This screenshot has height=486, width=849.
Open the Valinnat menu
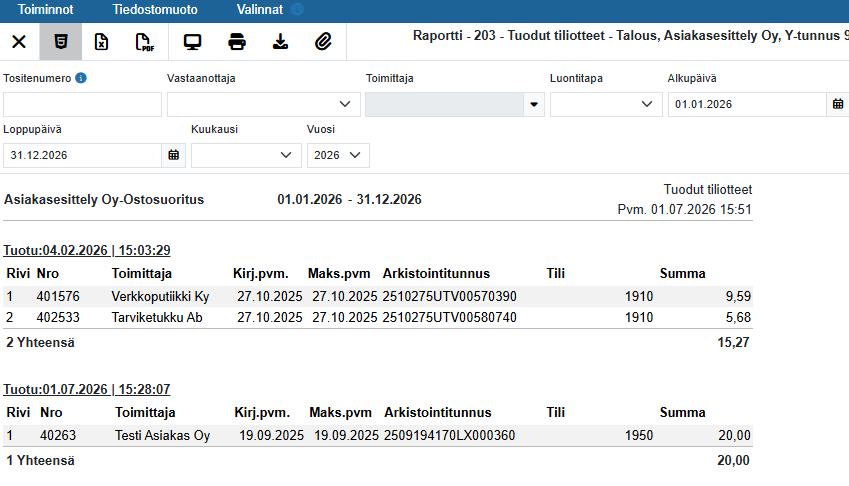pyautogui.click(x=260, y=10)
